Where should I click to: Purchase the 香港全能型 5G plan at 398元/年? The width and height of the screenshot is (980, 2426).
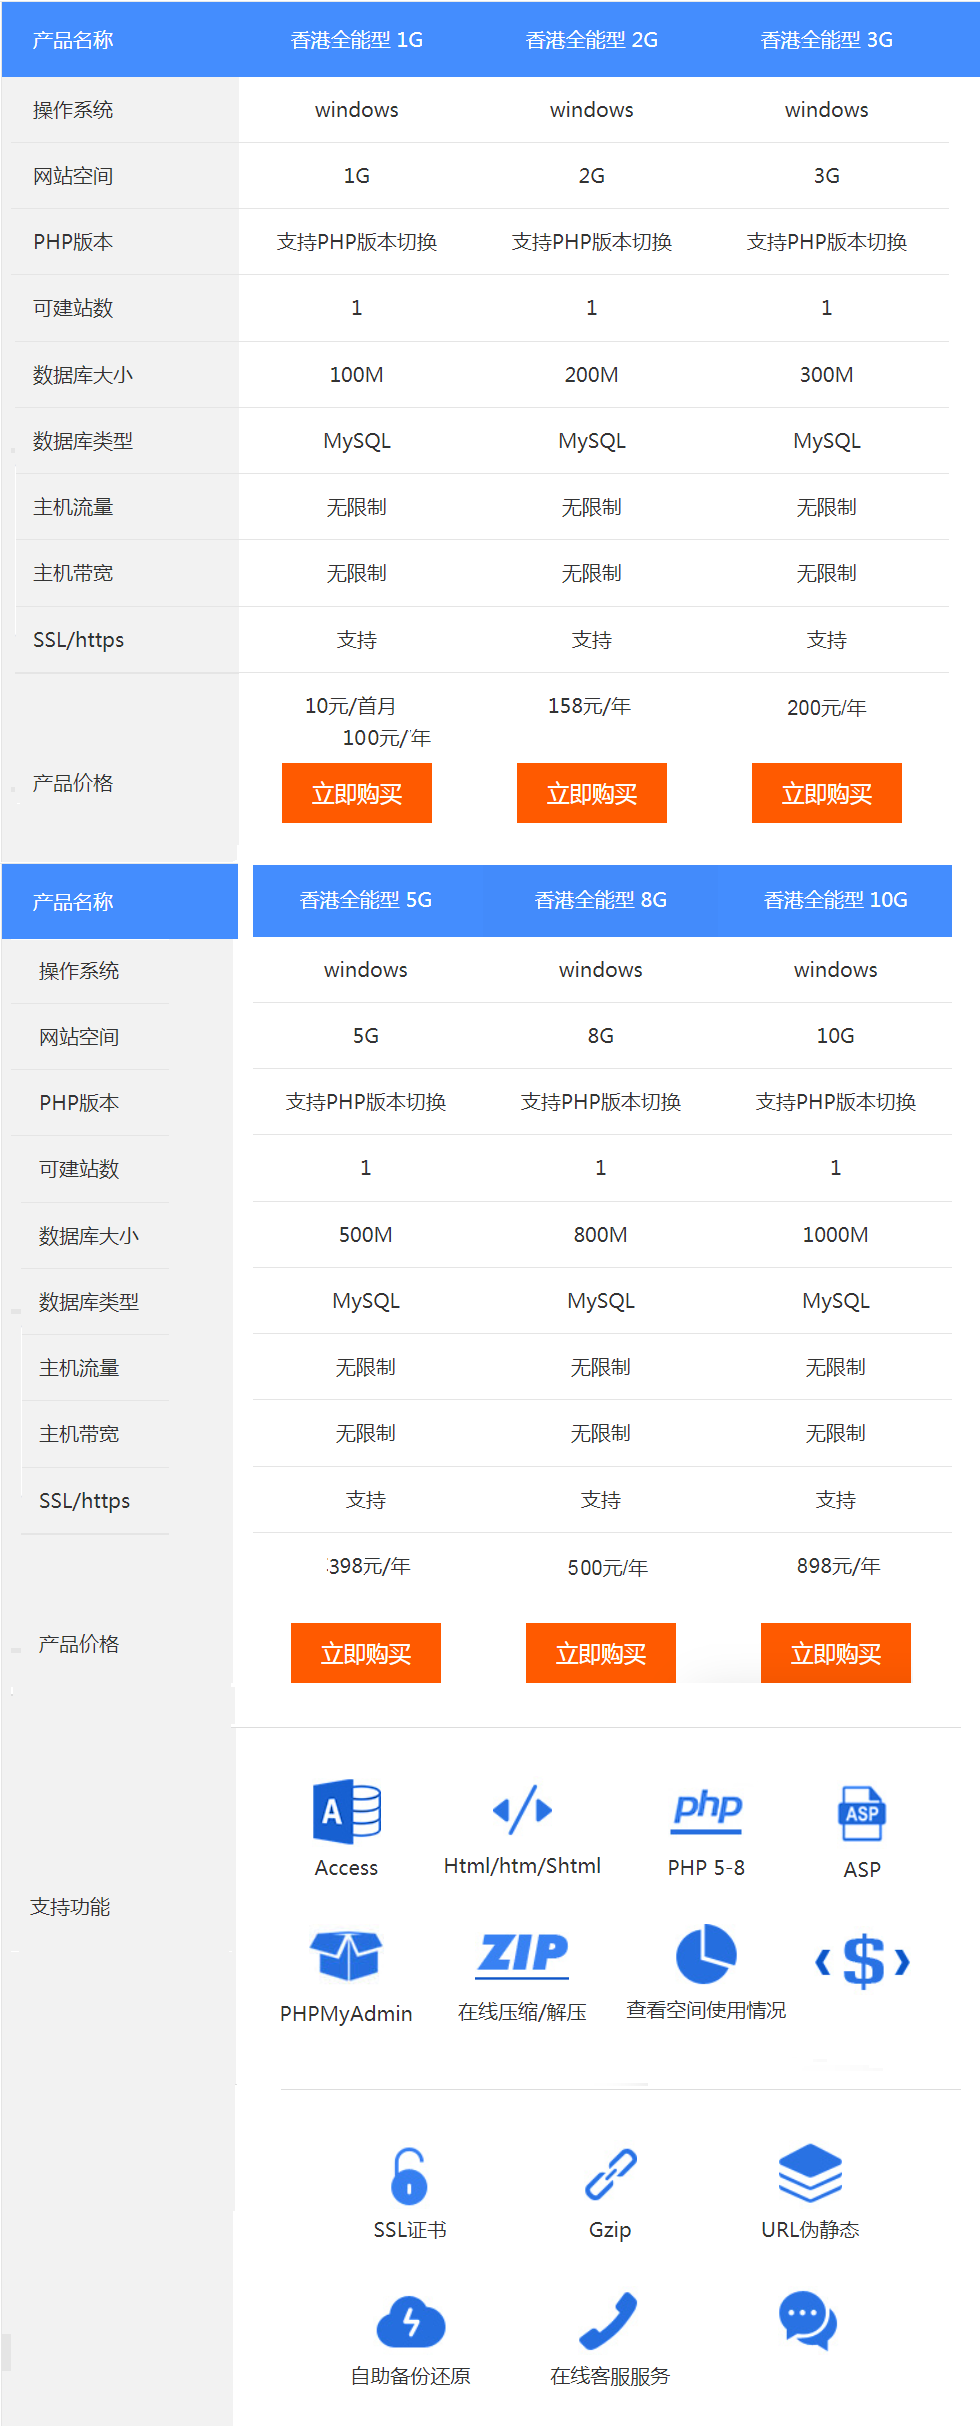click(x=366, y=1653)
